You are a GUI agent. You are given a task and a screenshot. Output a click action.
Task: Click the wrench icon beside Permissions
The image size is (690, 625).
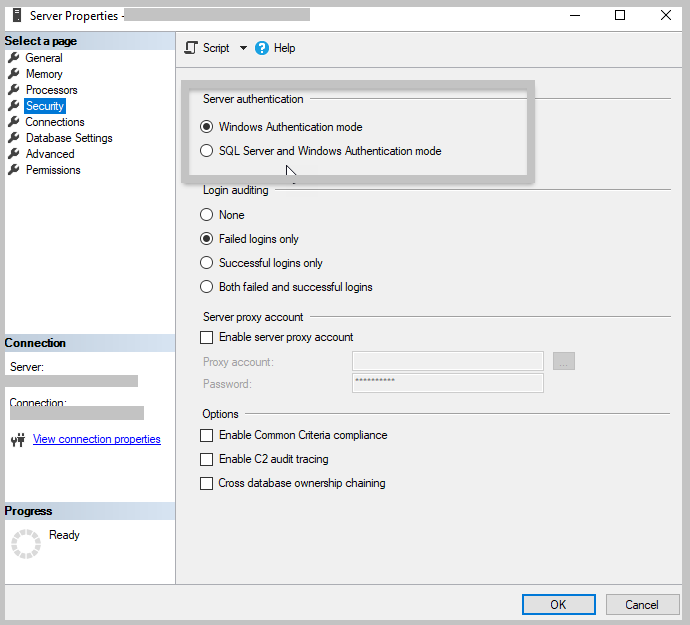tap(14, 170)
